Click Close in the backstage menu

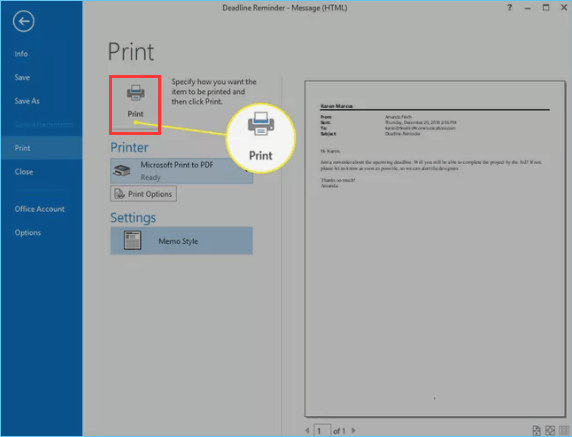click(x=24, y=171)
